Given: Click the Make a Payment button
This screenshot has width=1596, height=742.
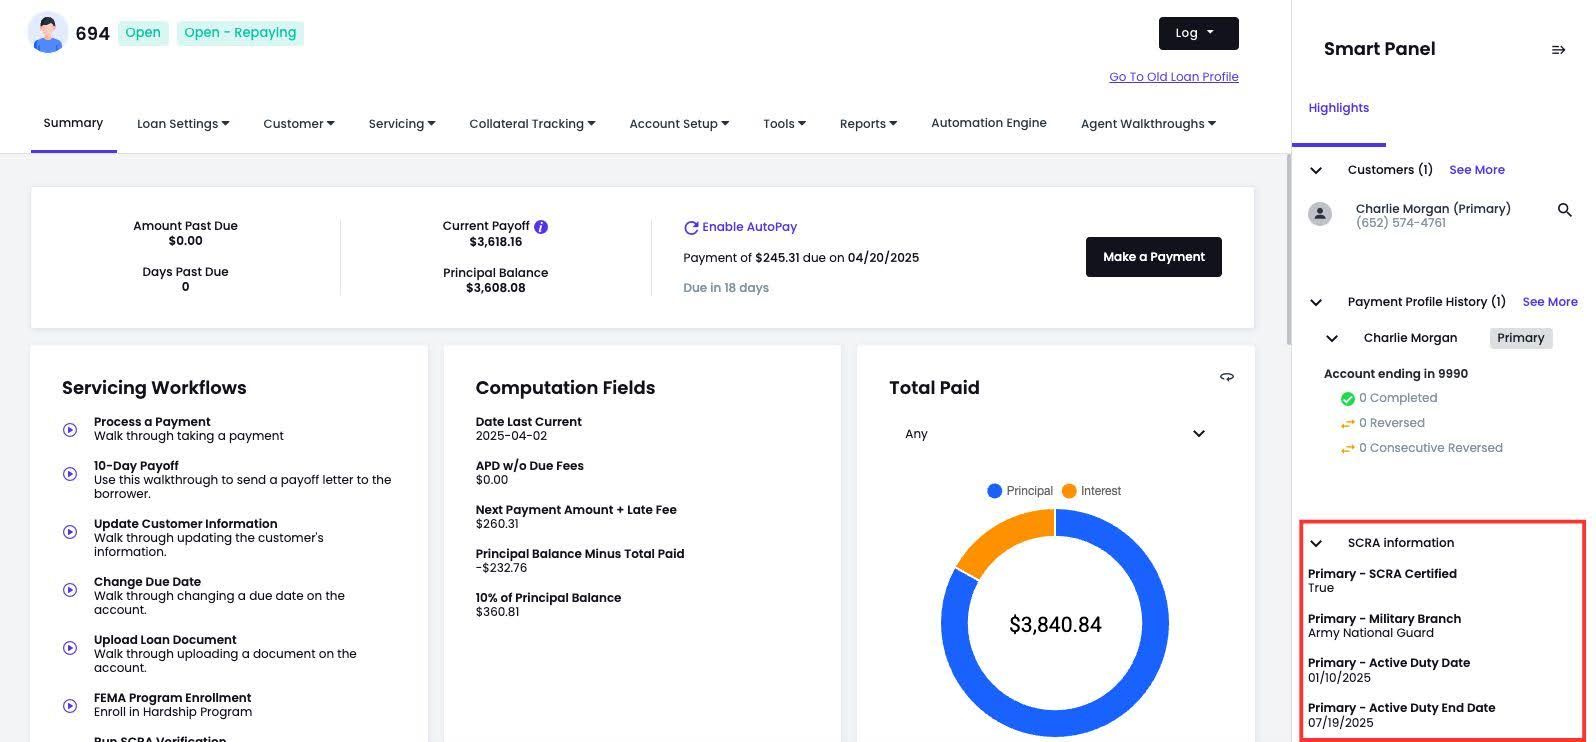Looking at the screenshot, I should (x=1153, y=257).
